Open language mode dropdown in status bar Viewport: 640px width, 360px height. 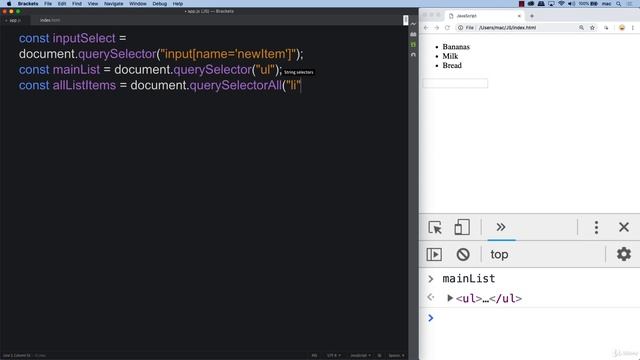[x=360, y=356]
